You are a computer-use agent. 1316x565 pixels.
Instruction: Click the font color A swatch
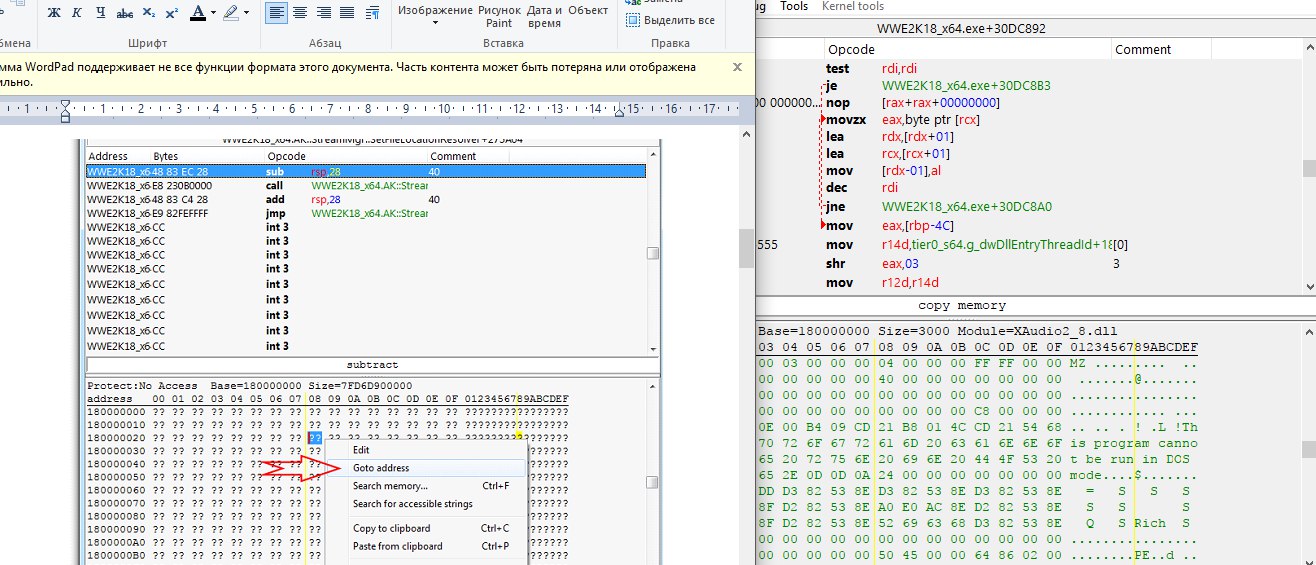[x=197, y=13]
